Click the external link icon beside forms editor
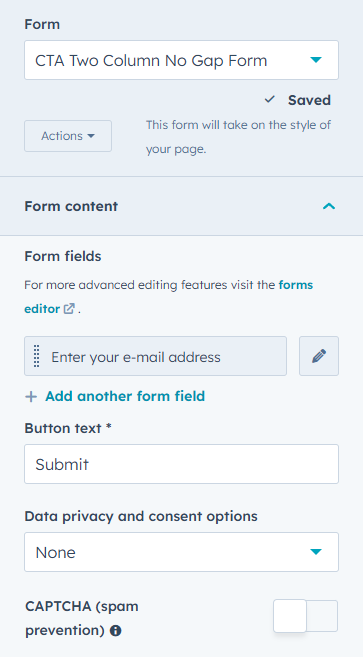The height and width of the screenshot is (657, 363). 69,309
